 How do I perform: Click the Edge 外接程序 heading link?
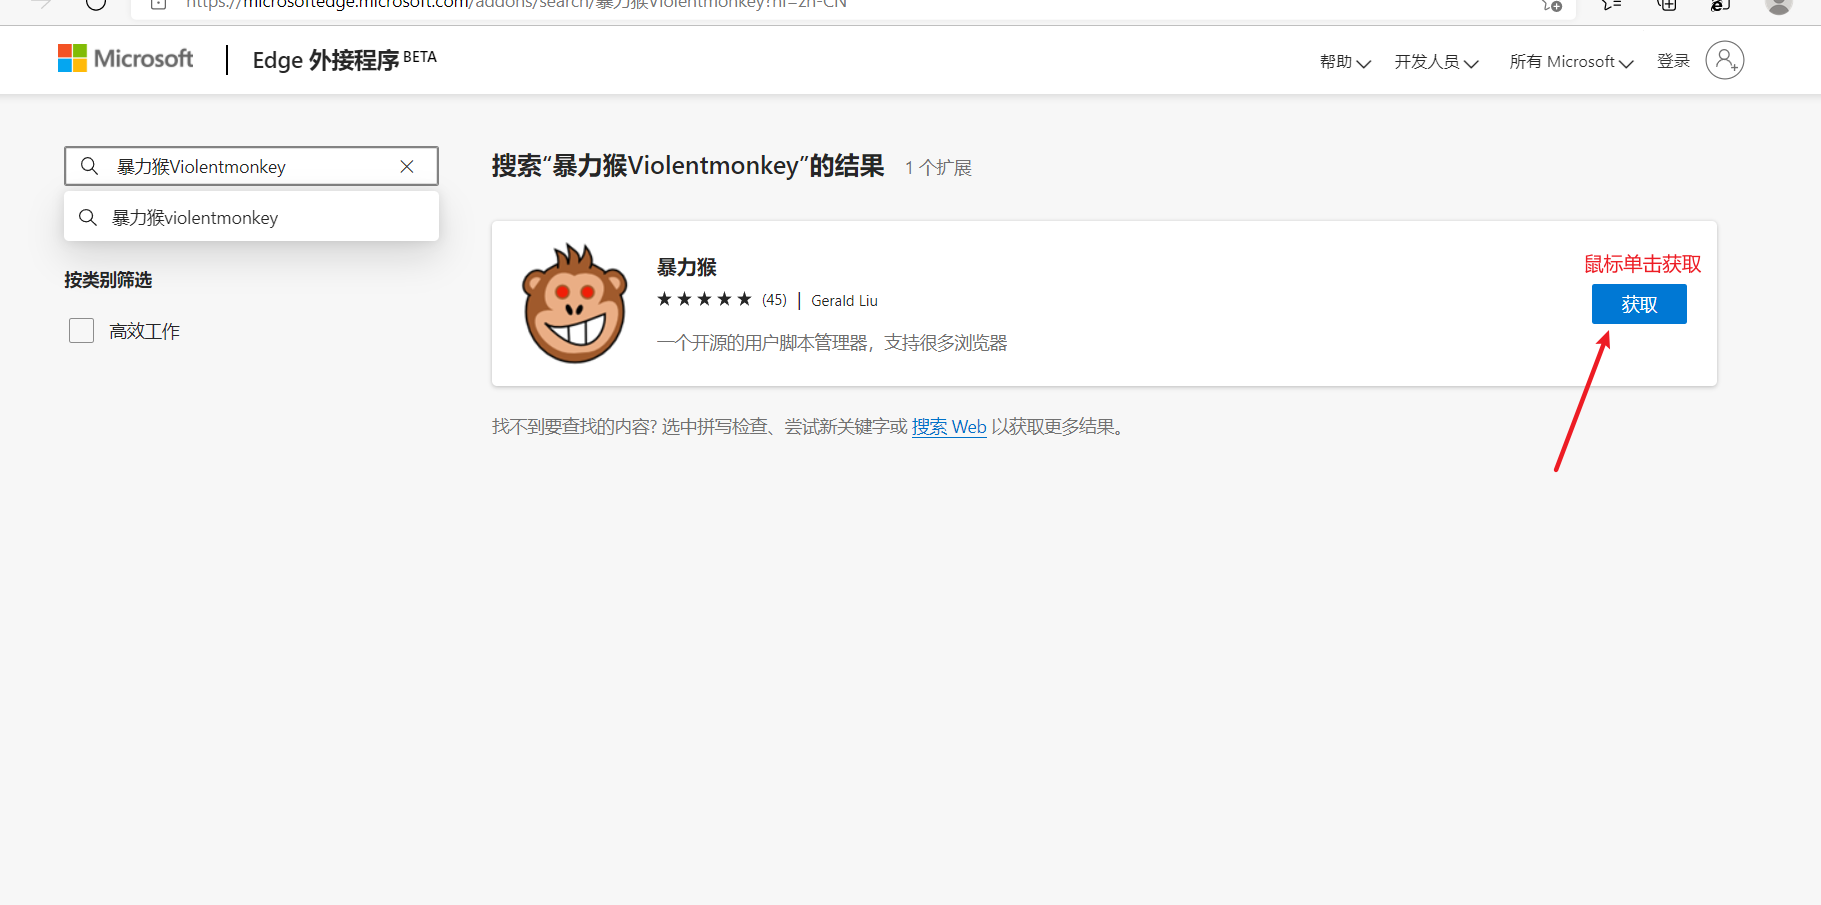pyautogui.click(x=344, y=60)
